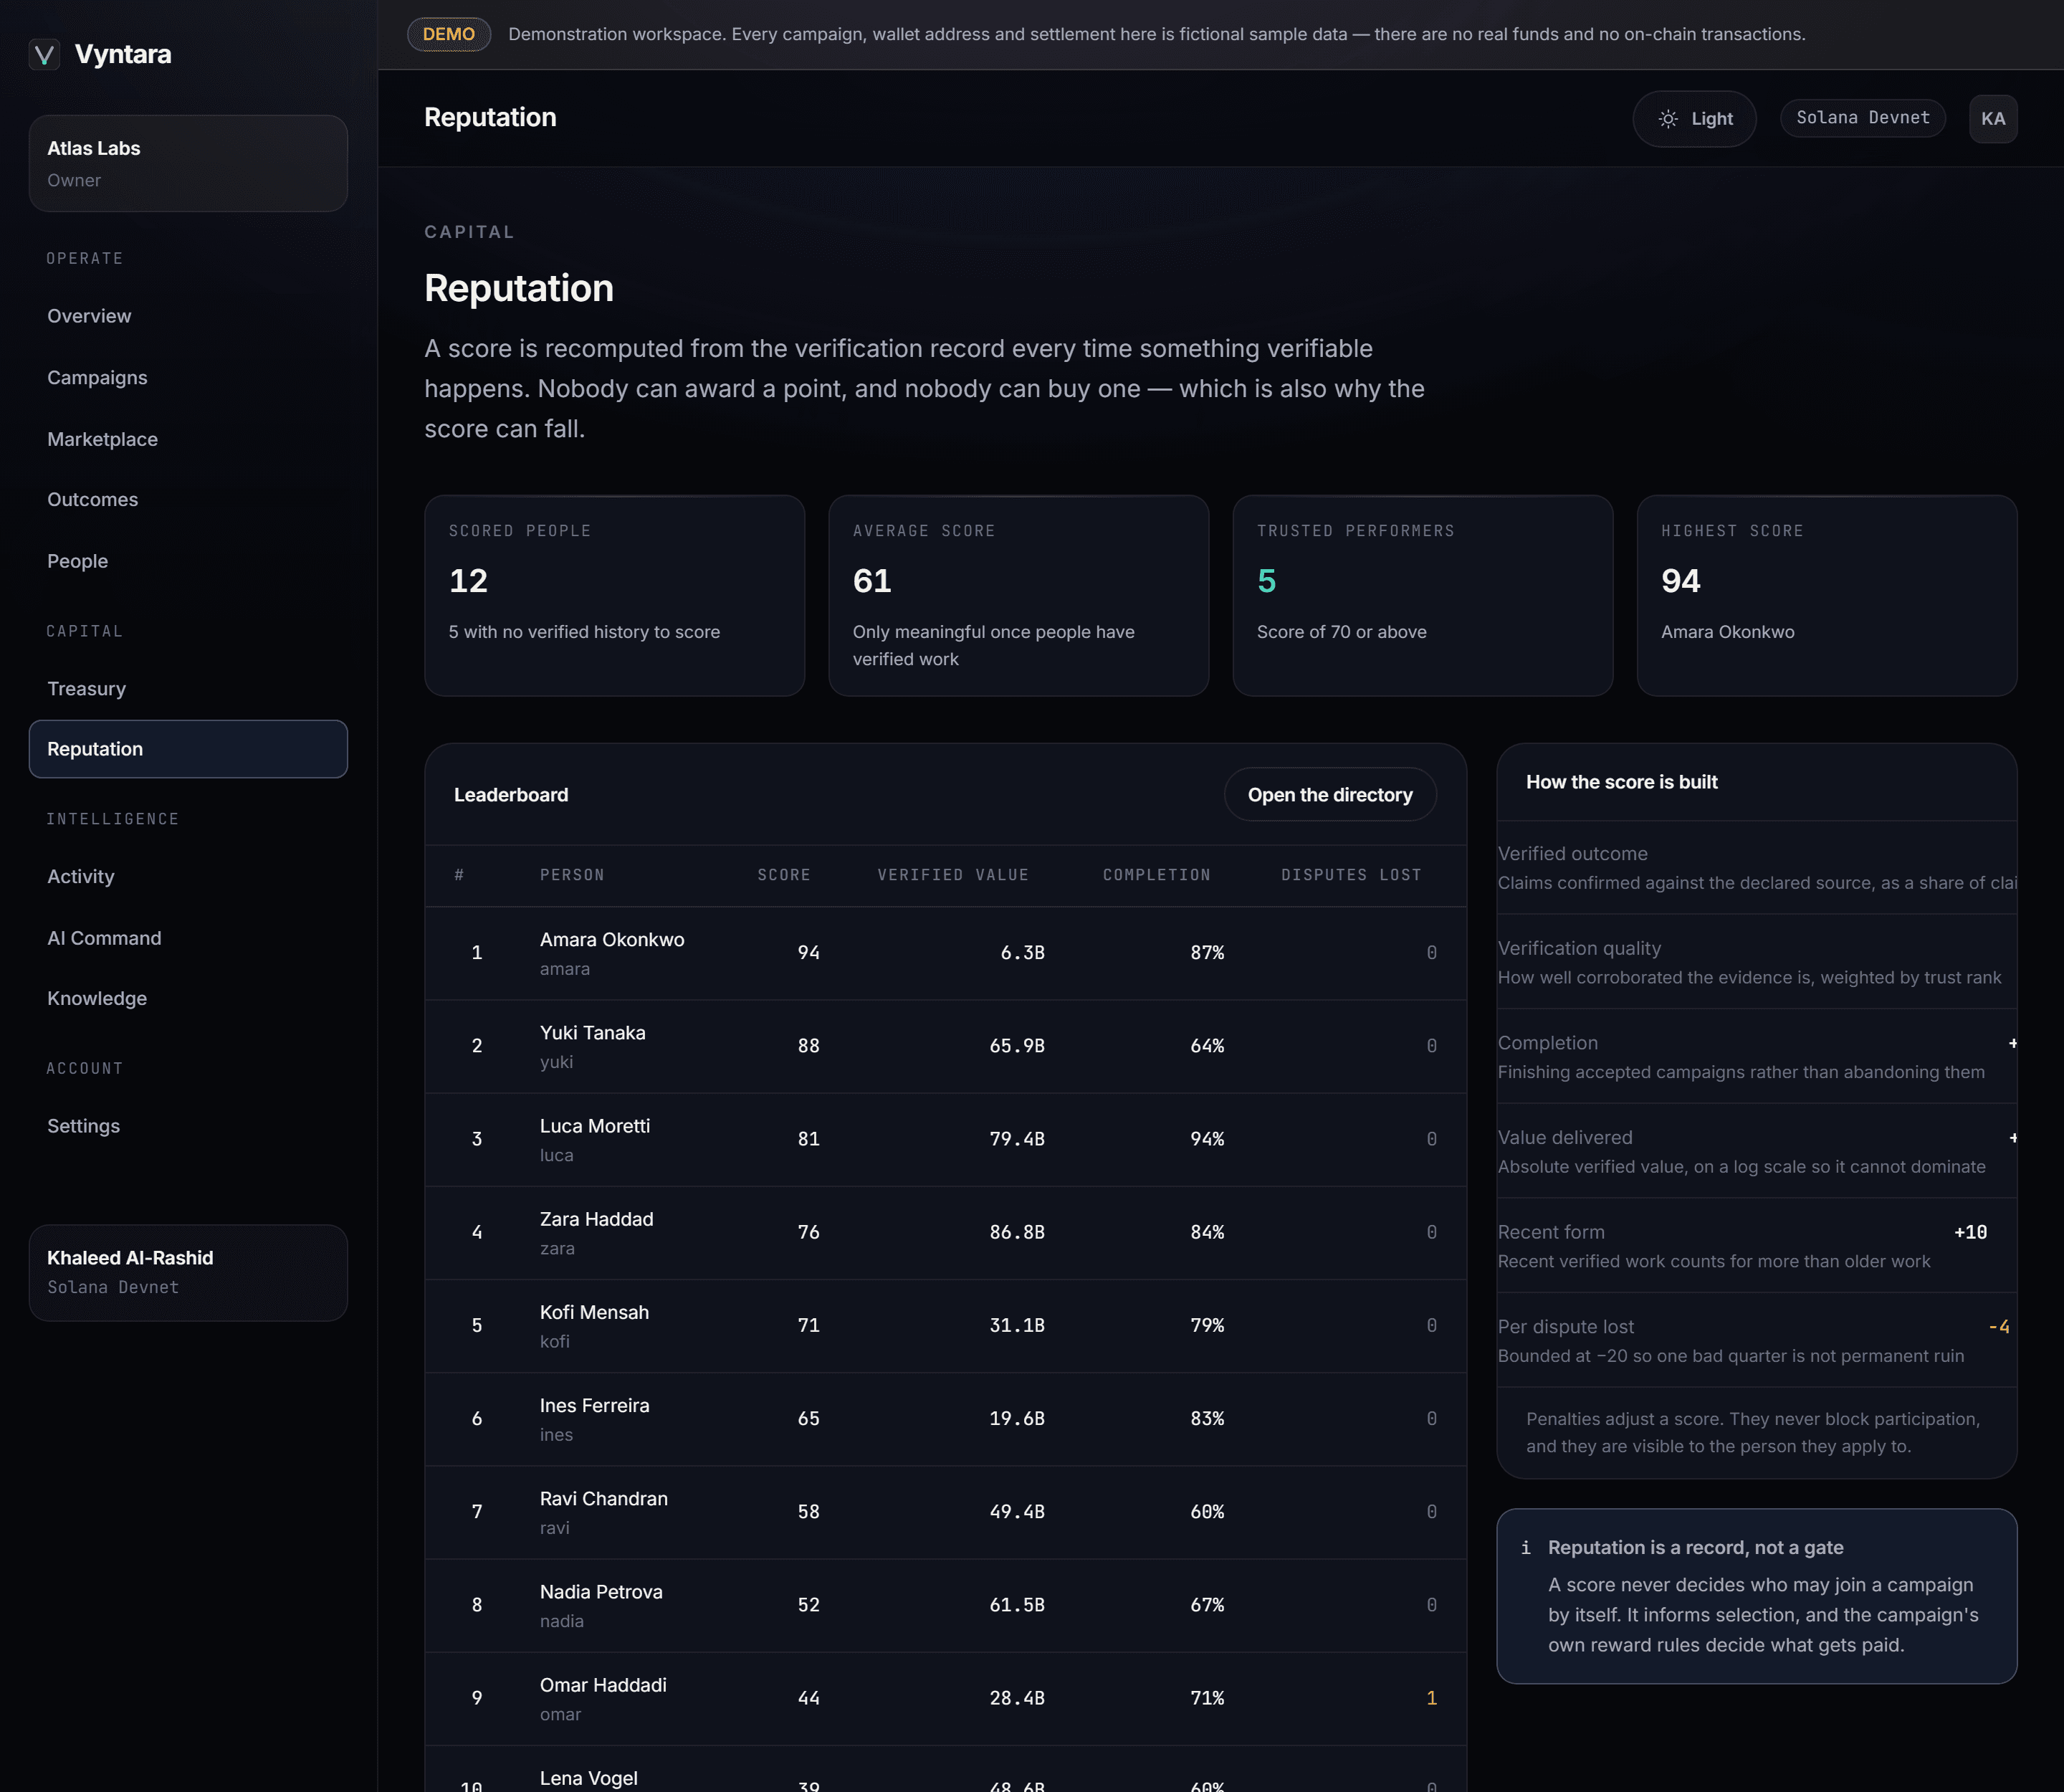Viewport: 2064px width, 1792px height.
Task: Click Yuki Tanaka's 65.9B verified value
Action: pyautogui.click(x=1017, y=1046)
